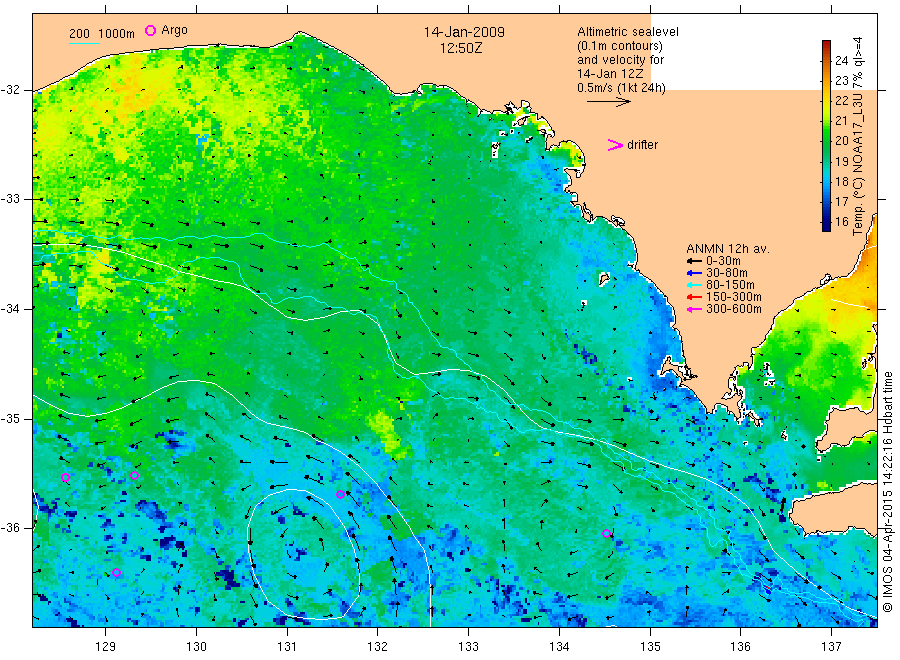Click the magenta drifter legend symbol
Image resolution: width=900 pixels, height=660 pixels.
[x=615, y=145]
